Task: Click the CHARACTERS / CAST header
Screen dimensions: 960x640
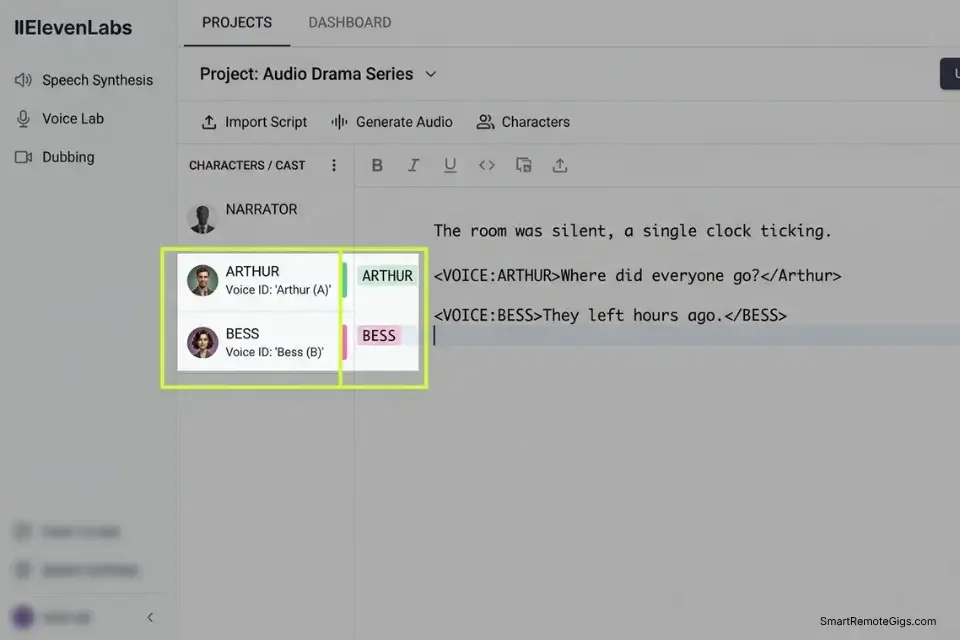Action: (247, 165)
